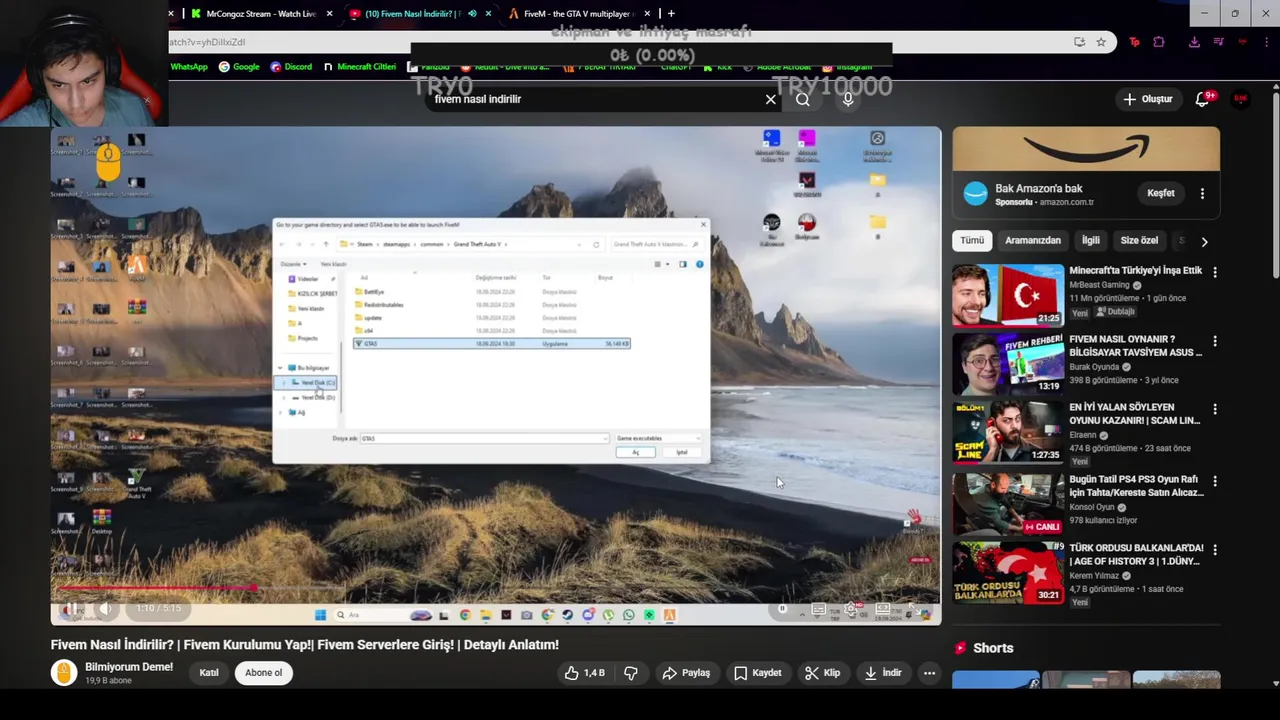This screenshot has height=720, width=1280.
Task: Create a clip with the Klip button
Action: pos(823,673)
